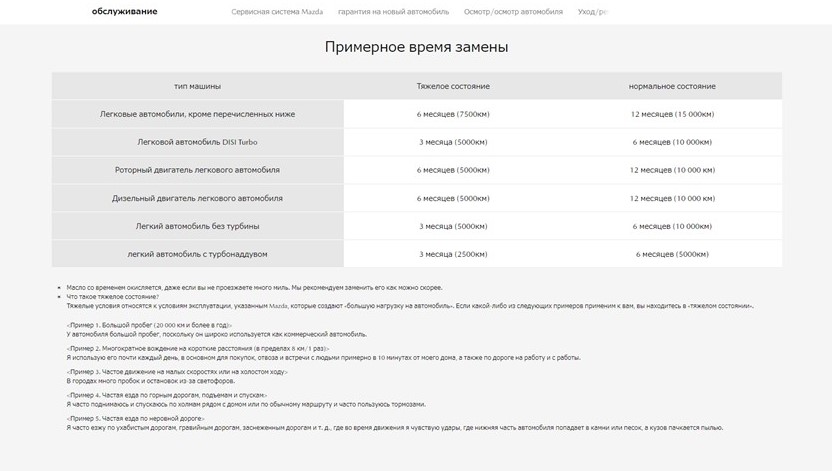Select the 'Роторный двигатель легкового автомобиля' row label
Image resolution: width=832 pixels, height=471 pixels.
coord(197,170)
